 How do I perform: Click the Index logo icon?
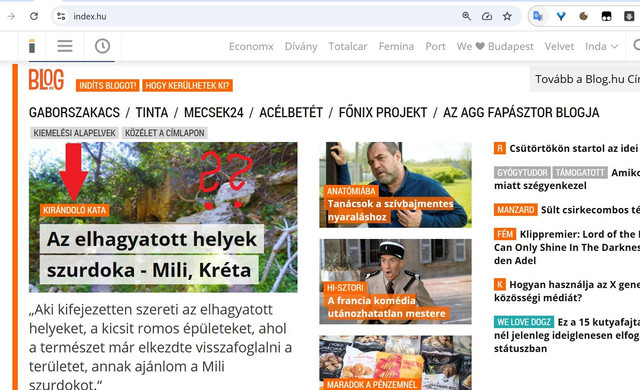(x=32, y=46)
